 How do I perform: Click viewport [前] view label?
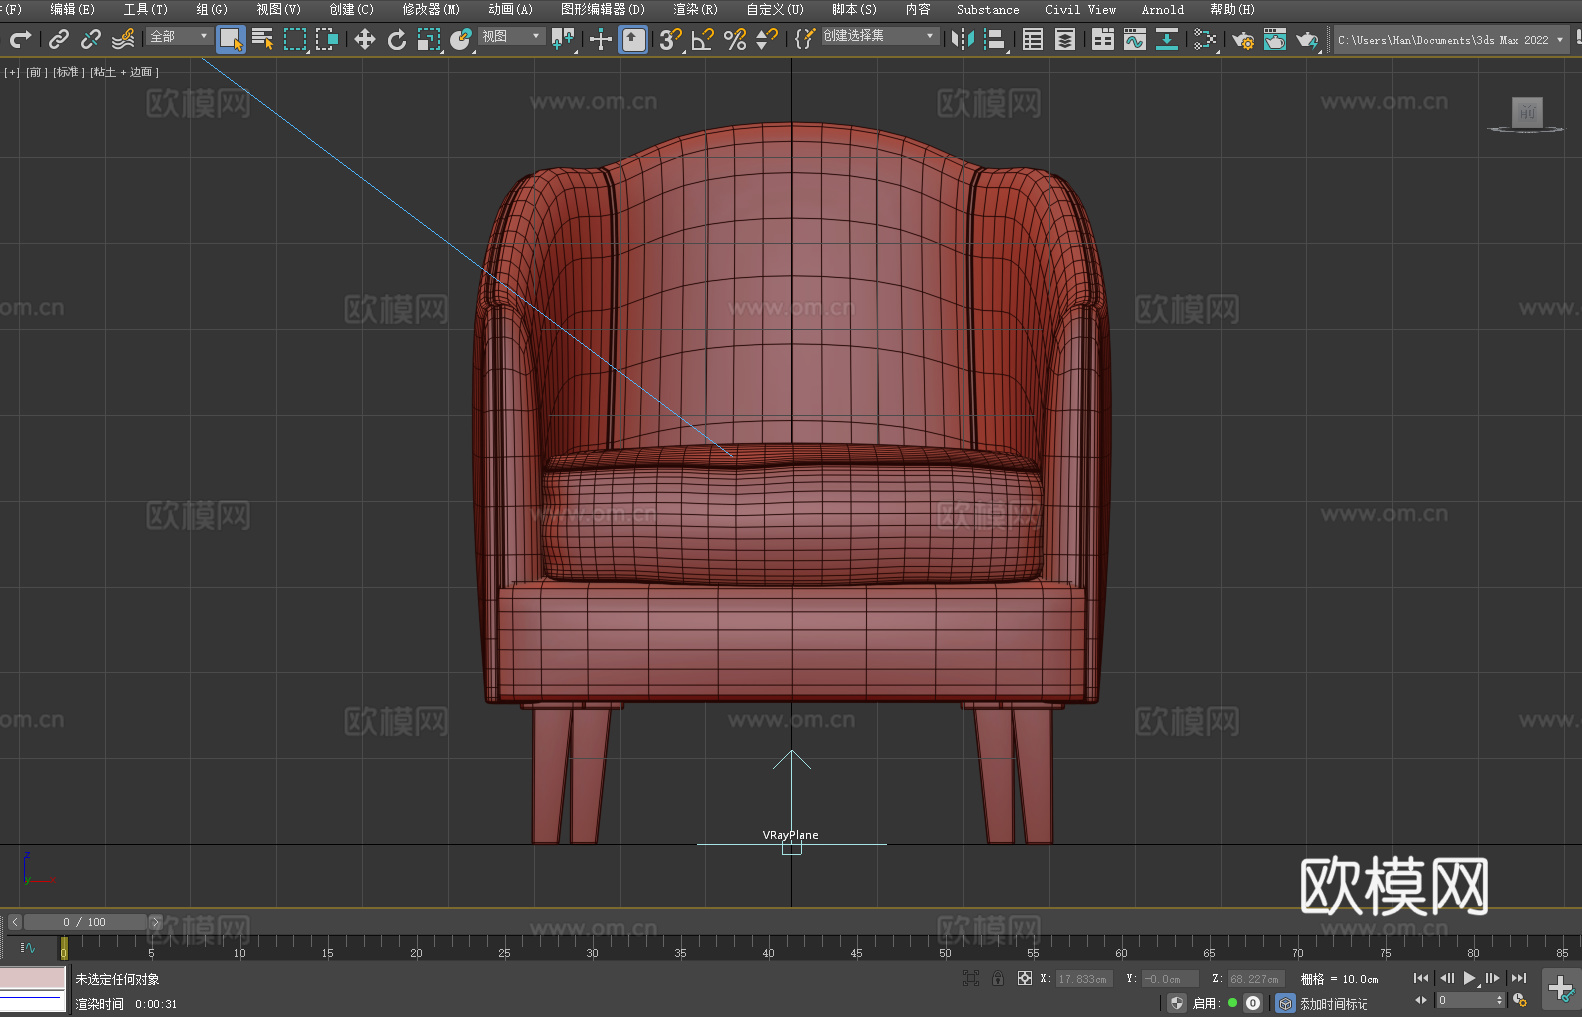[x=35, y=72]
